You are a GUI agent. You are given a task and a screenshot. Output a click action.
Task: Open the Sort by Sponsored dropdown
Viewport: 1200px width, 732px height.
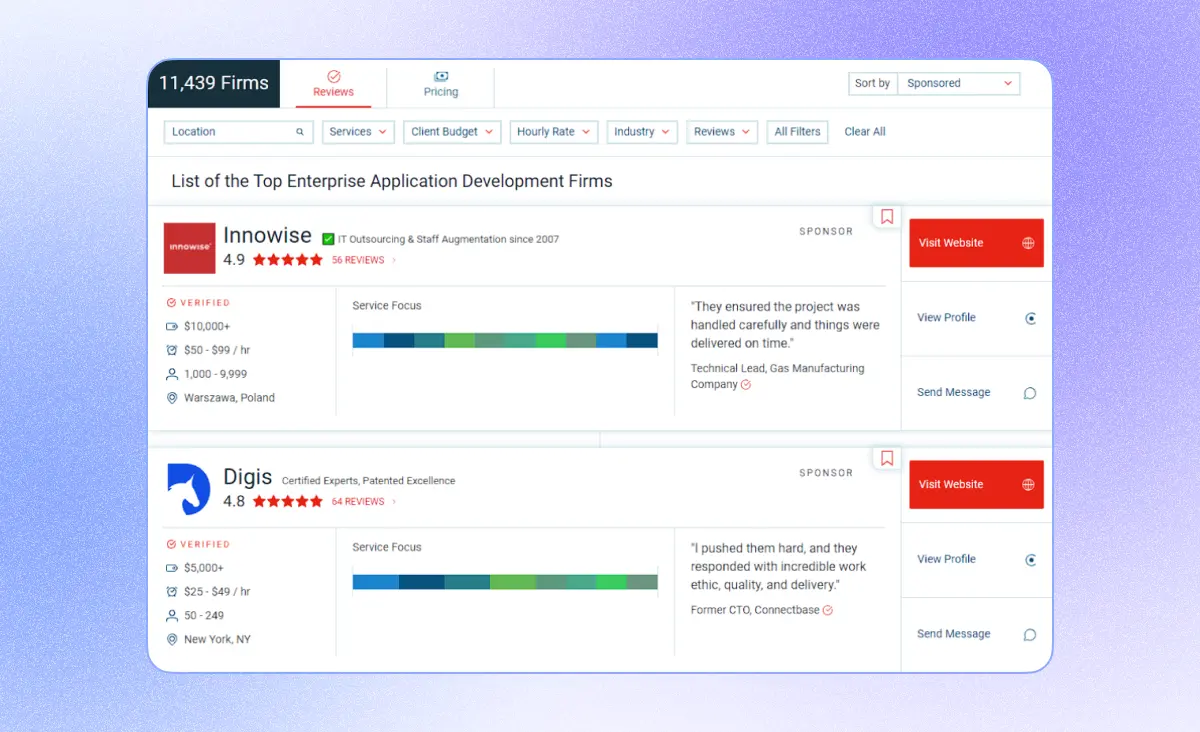tap(958, 84)
